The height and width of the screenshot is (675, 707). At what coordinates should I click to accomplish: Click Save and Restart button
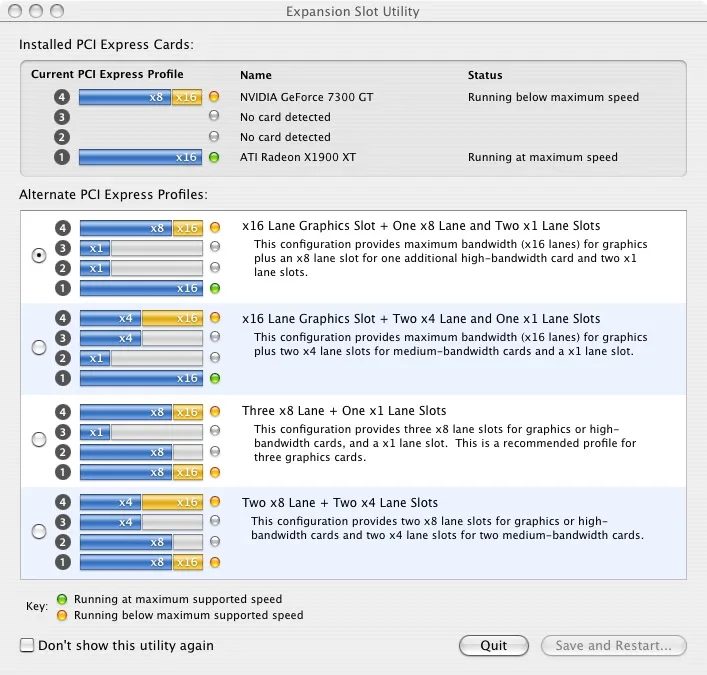614,645
